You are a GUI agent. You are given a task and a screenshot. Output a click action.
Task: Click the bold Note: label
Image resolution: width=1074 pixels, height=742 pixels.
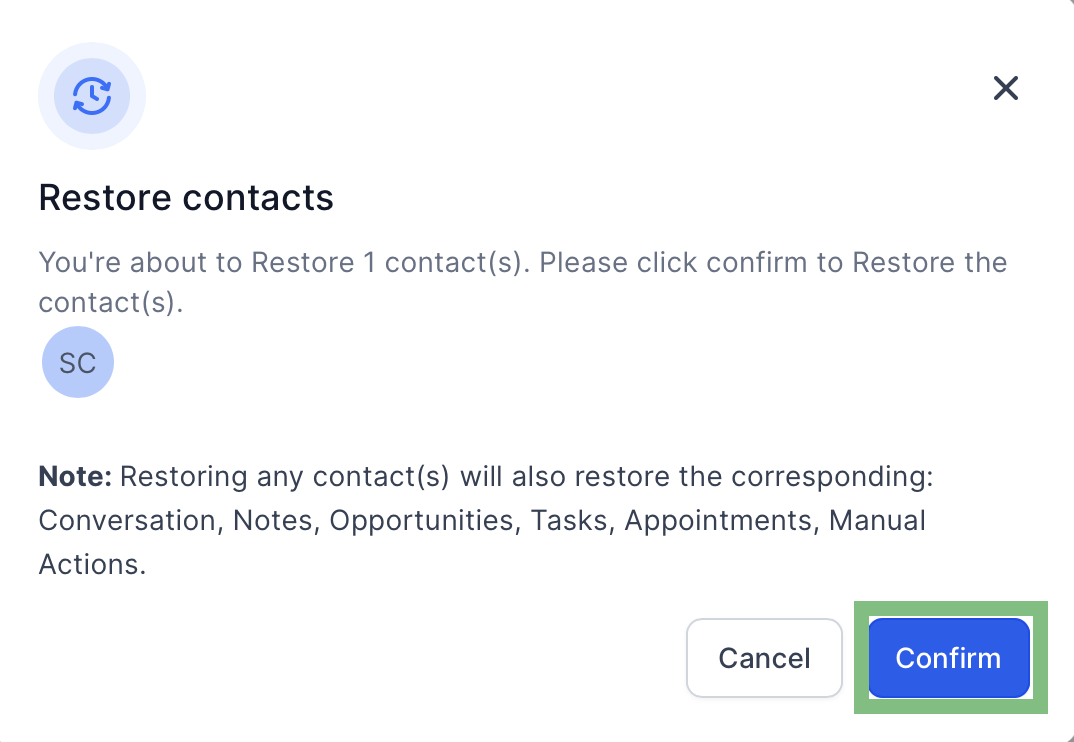pos(75,476)
